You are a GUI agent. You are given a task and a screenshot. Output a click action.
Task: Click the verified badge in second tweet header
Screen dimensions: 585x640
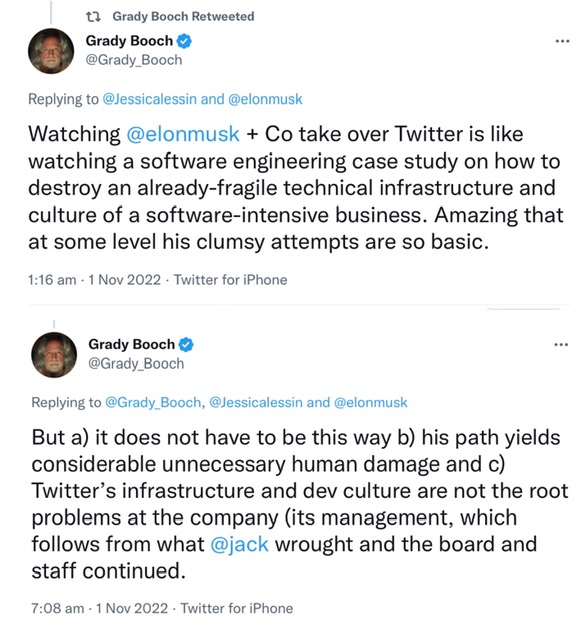coord(186,345)
